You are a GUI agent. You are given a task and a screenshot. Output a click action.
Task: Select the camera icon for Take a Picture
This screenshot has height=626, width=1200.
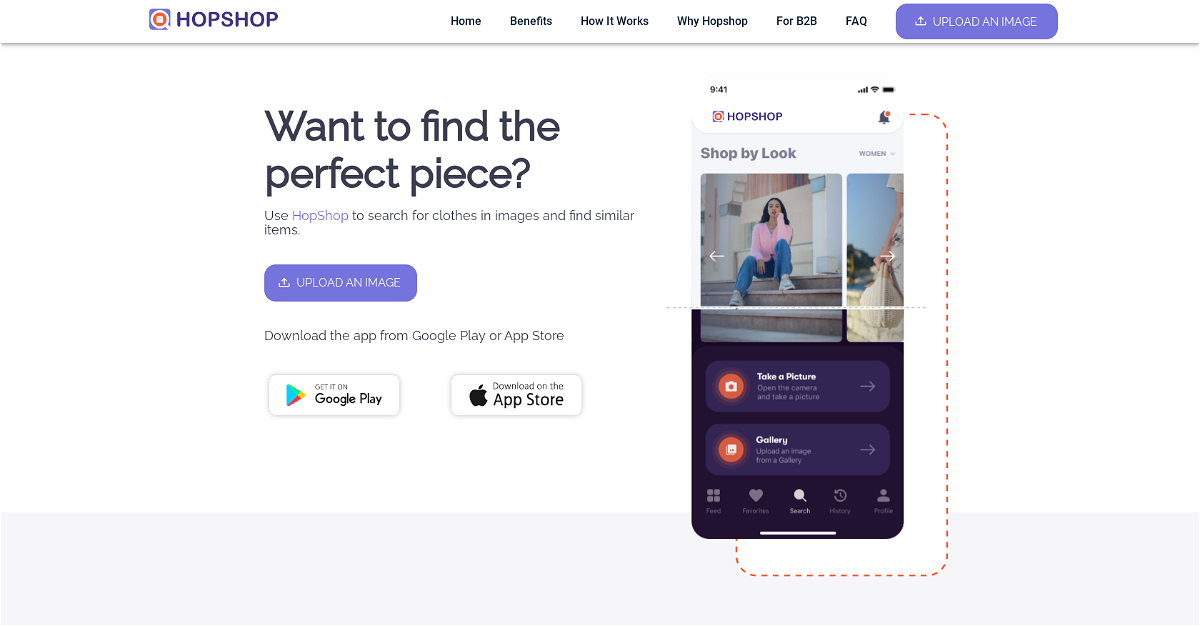731,386
